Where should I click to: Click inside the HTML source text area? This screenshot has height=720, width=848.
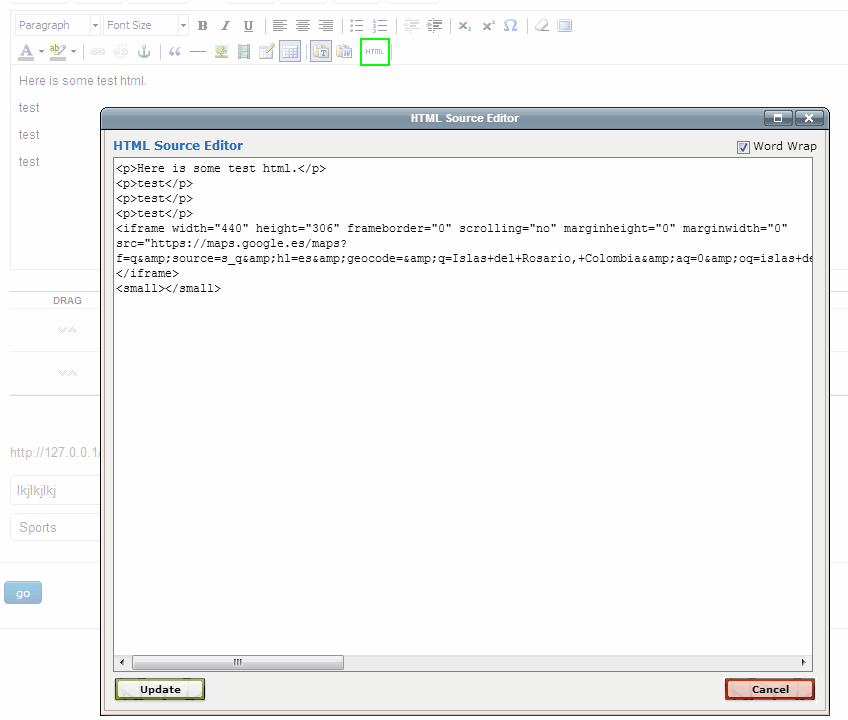point(460,450)
